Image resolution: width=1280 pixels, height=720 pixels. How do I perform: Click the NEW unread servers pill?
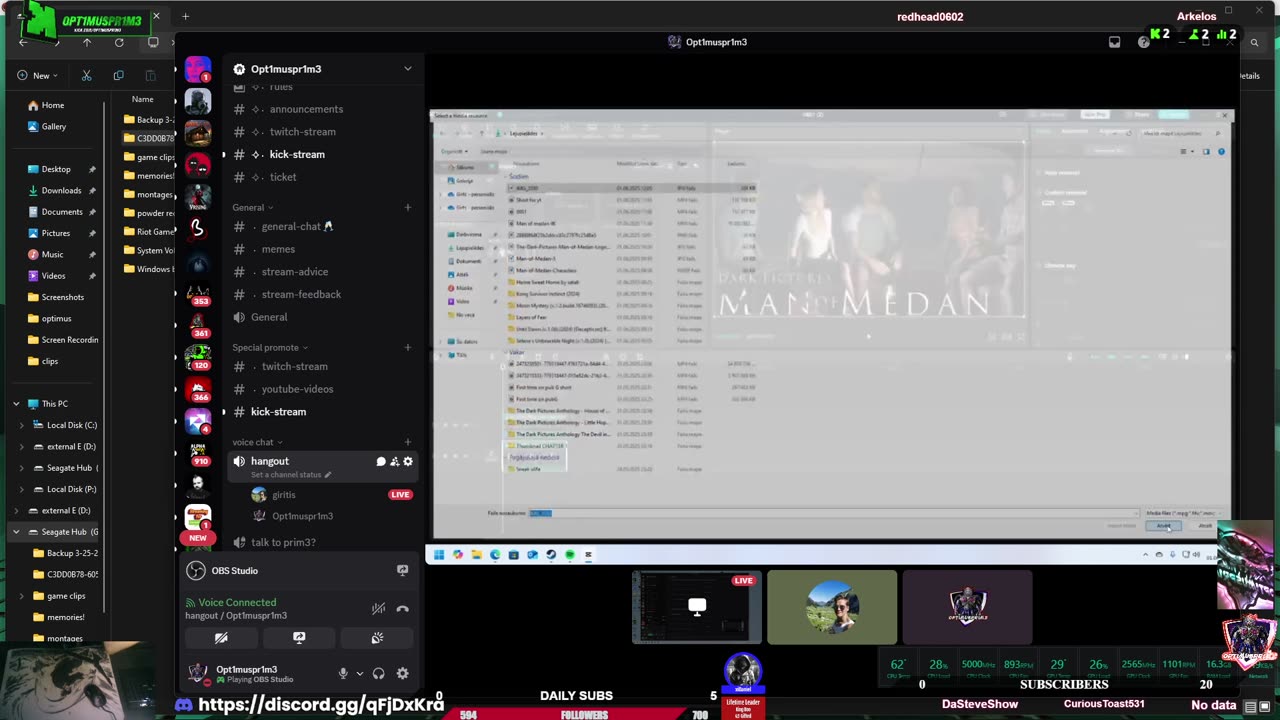198,538
